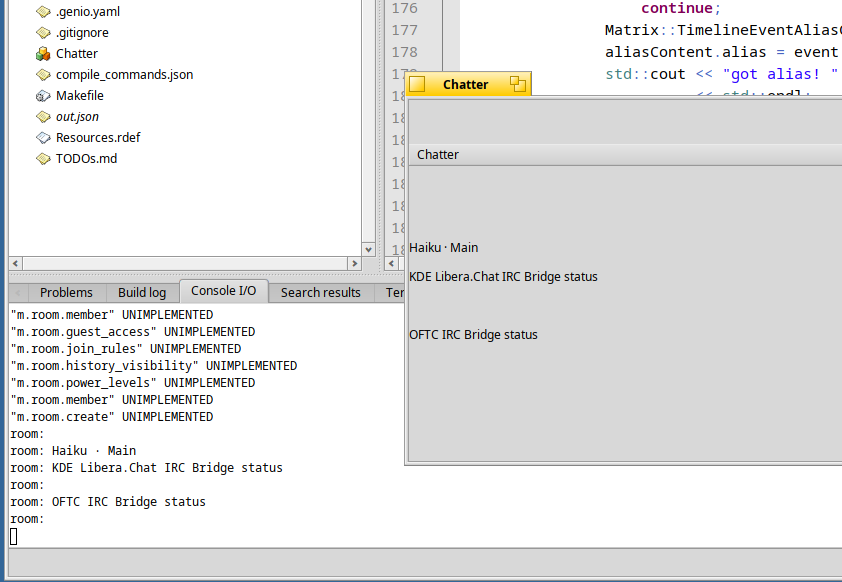Click the Chatter application file icon
Screen dimensions: 842x582
tap(43, 54)
